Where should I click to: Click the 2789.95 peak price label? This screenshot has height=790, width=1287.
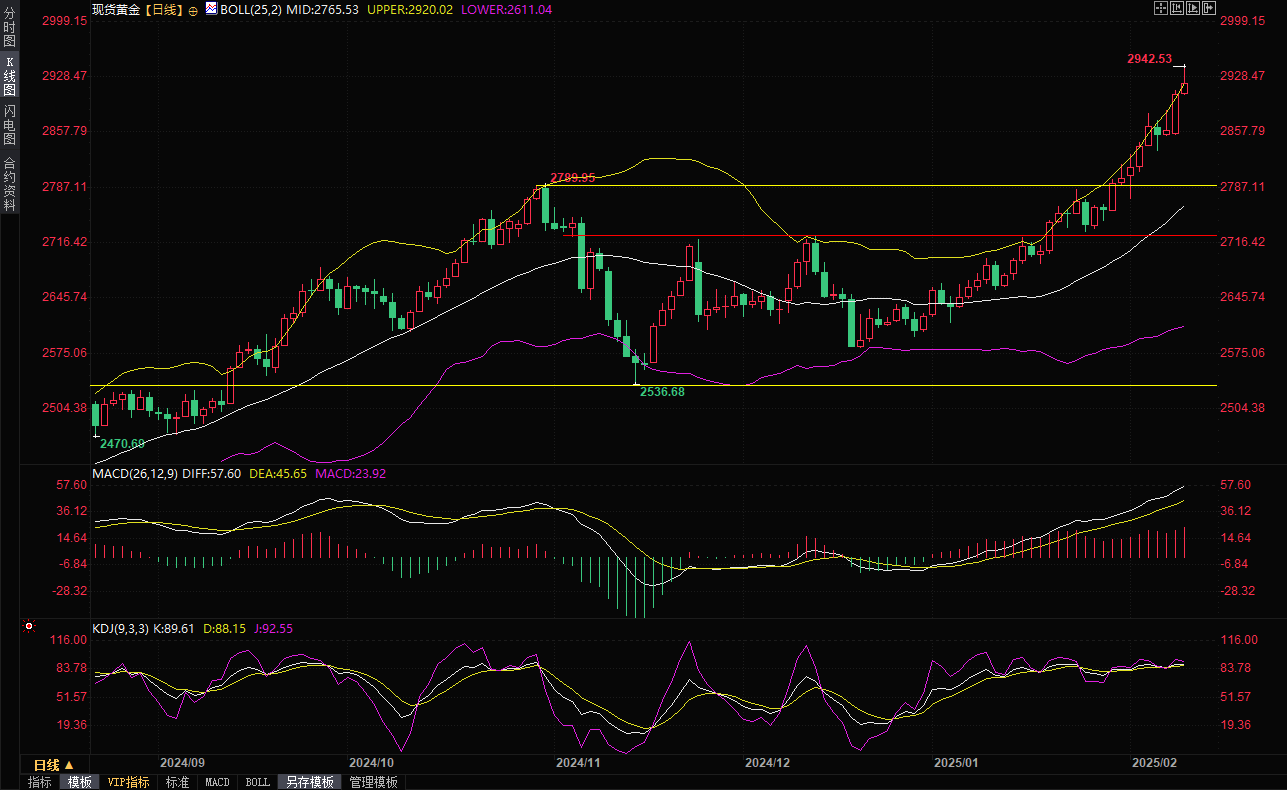(573, 178)
